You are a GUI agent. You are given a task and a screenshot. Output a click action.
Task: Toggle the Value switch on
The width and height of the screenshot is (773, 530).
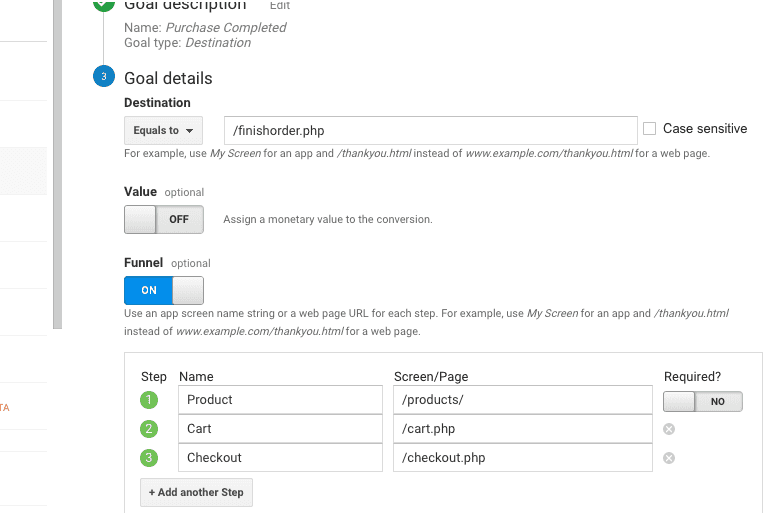tap(163, 219)
